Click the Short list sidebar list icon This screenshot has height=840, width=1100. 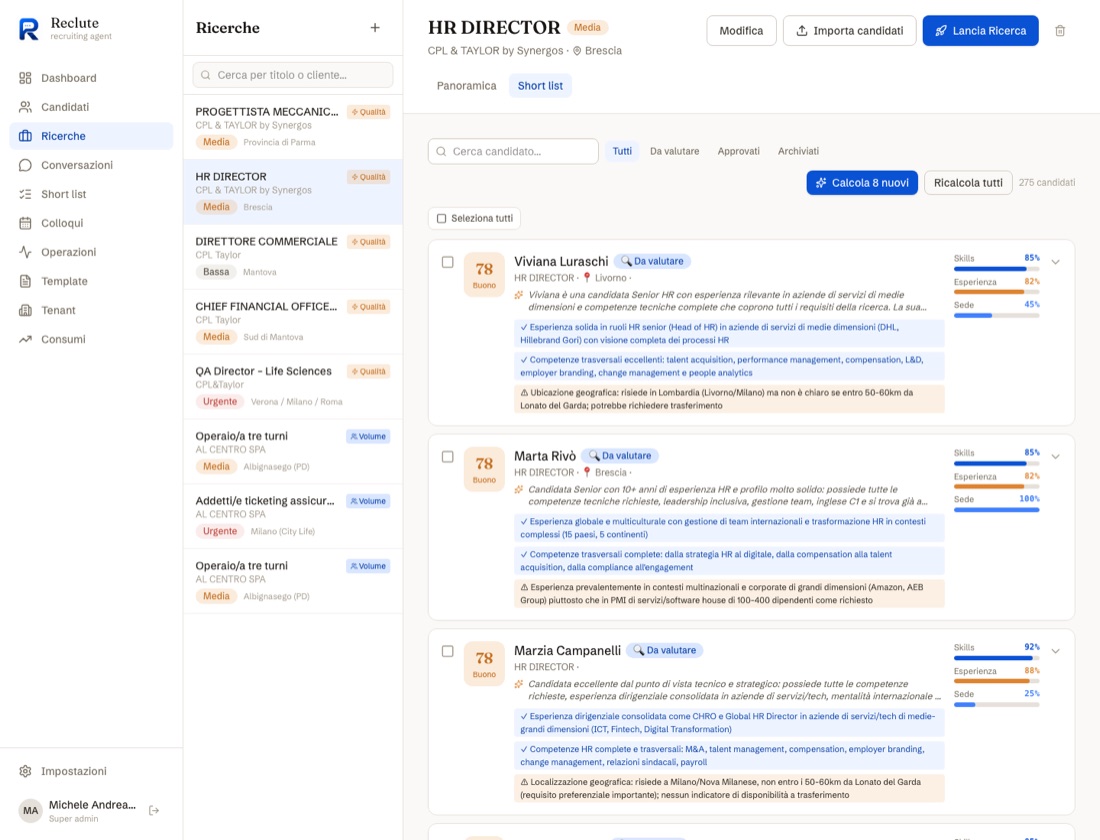(25, 194)
